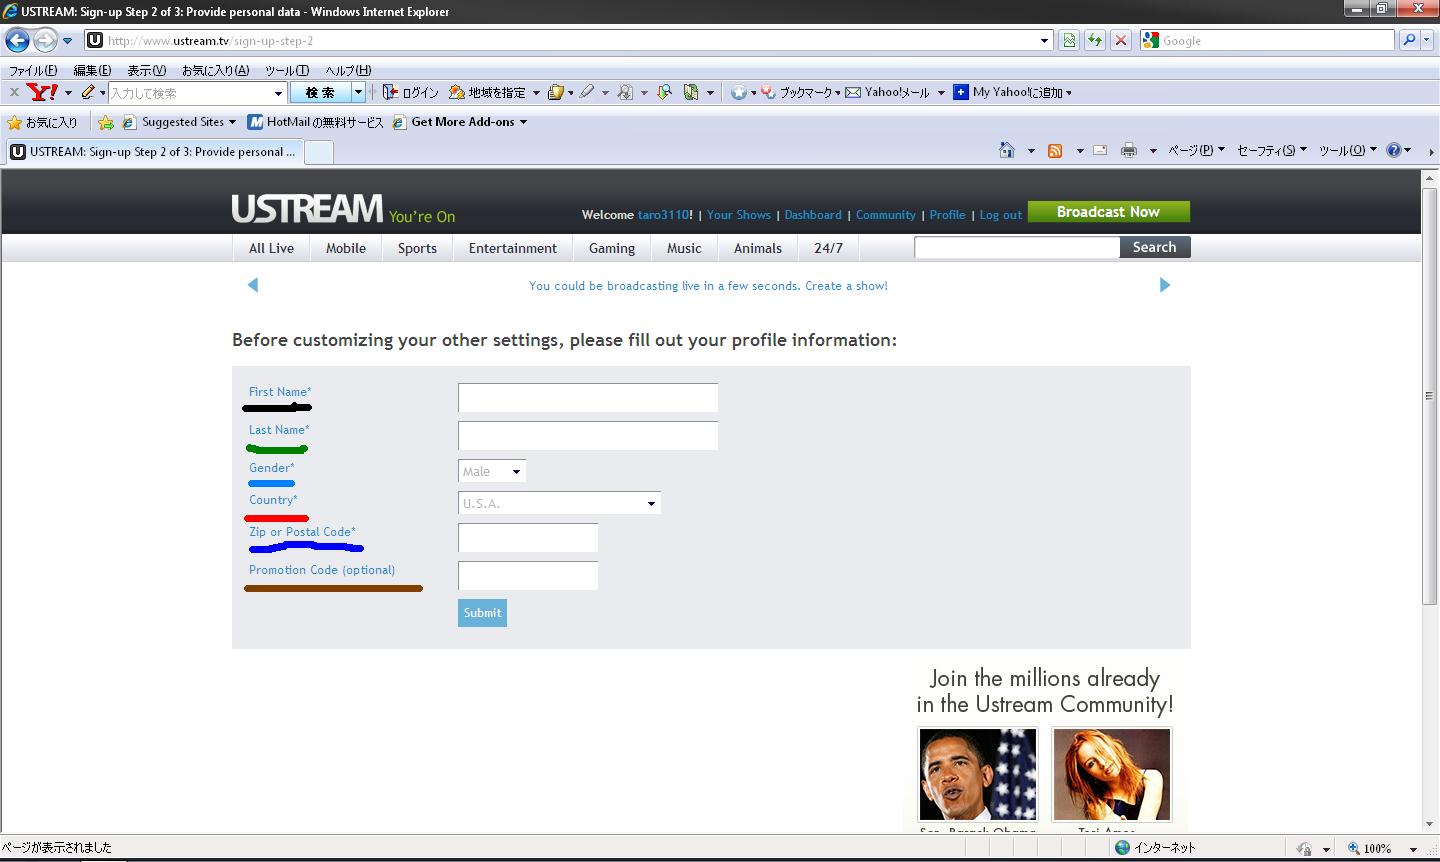Click the Yahoo! Y! logo in toolbar

43,92
